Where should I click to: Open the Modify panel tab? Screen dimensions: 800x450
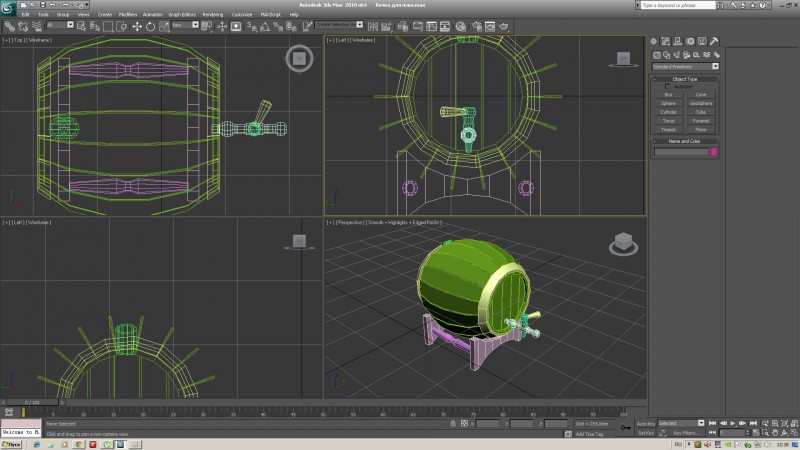[x=665, y=41]
